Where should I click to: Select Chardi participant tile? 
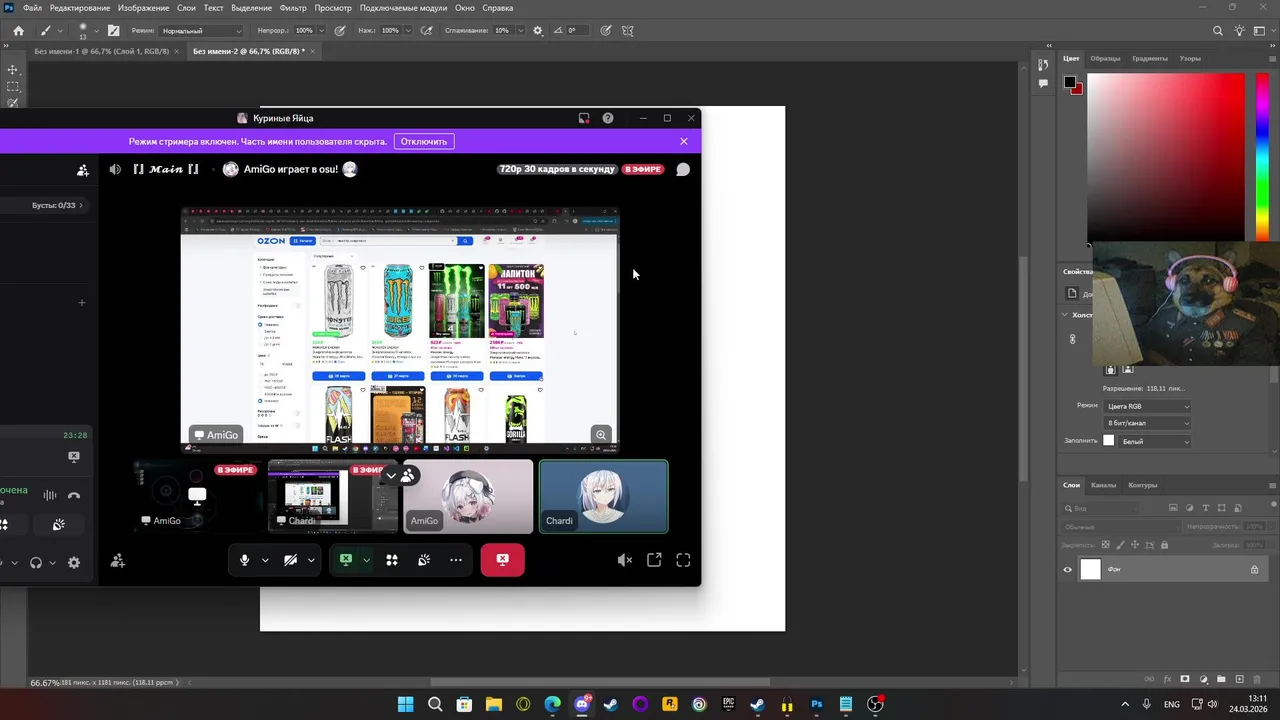603,496
